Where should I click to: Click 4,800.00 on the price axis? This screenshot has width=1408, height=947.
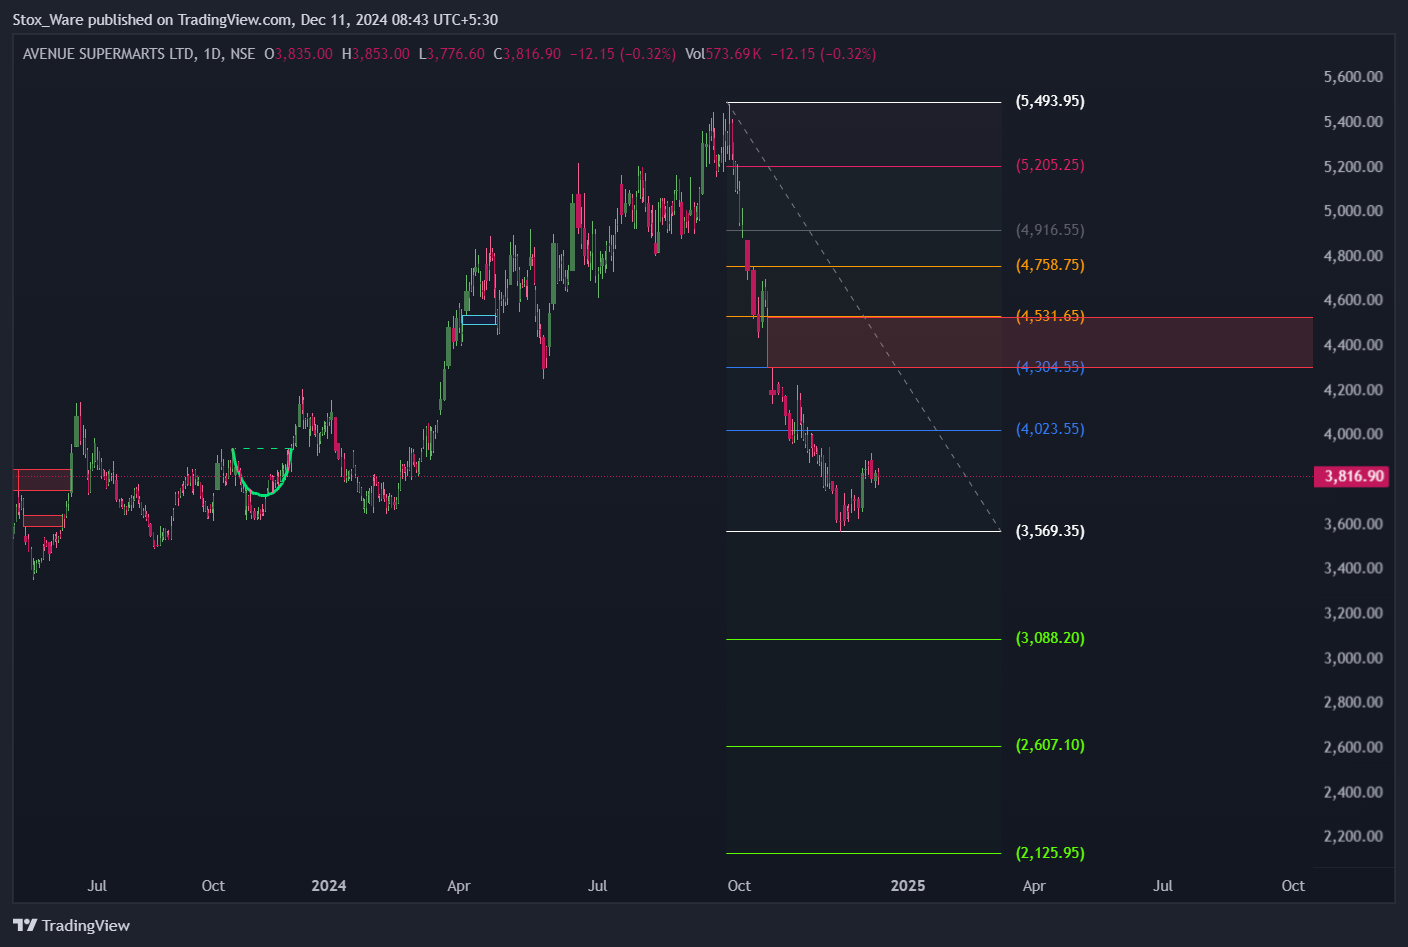[1353, 256]
